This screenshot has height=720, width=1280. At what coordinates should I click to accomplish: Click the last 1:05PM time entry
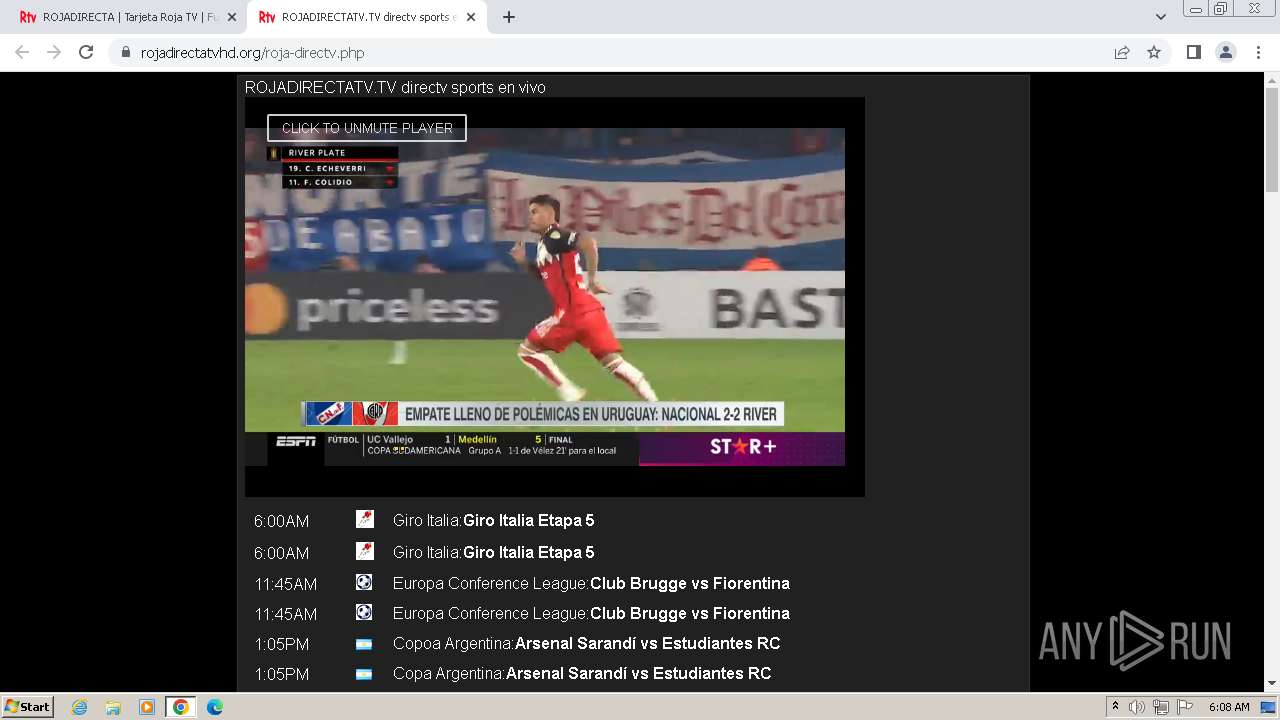[x=282, y=674]
